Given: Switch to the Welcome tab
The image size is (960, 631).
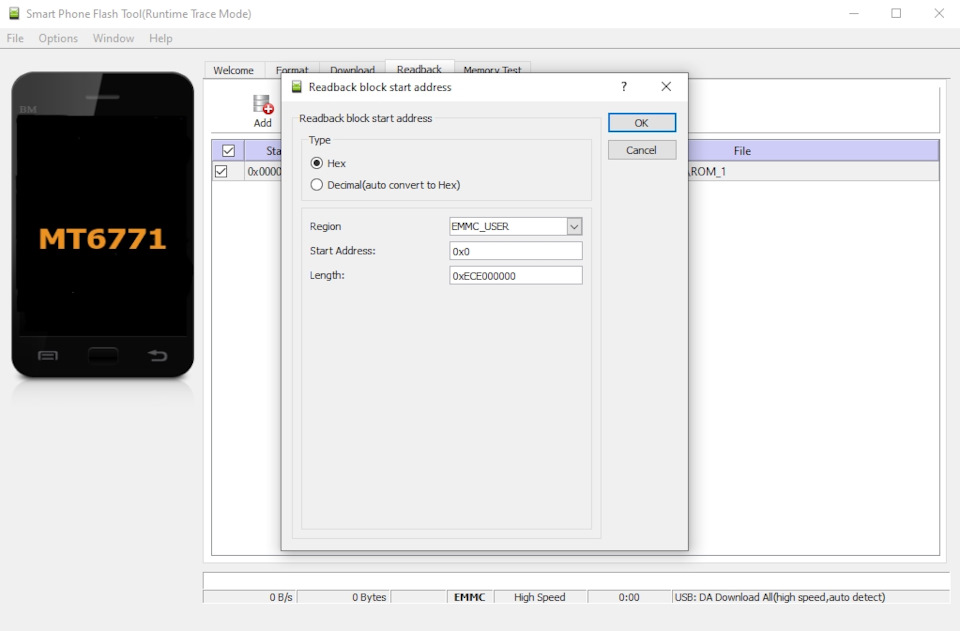Looking at the screenshot, I should click(233, 70).
